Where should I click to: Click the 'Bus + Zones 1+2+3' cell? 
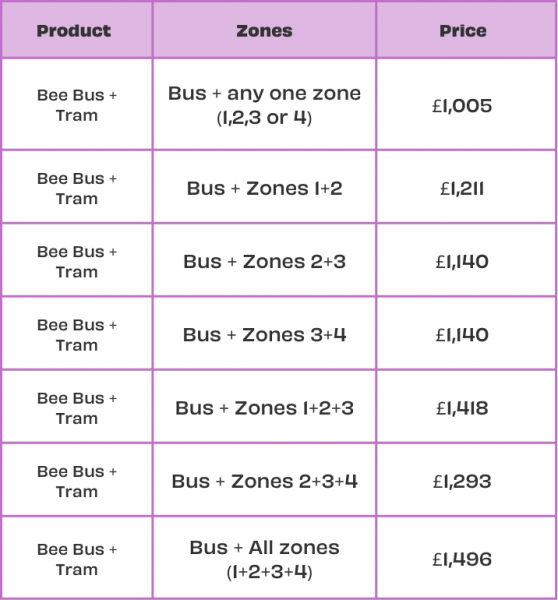[264, 408]
